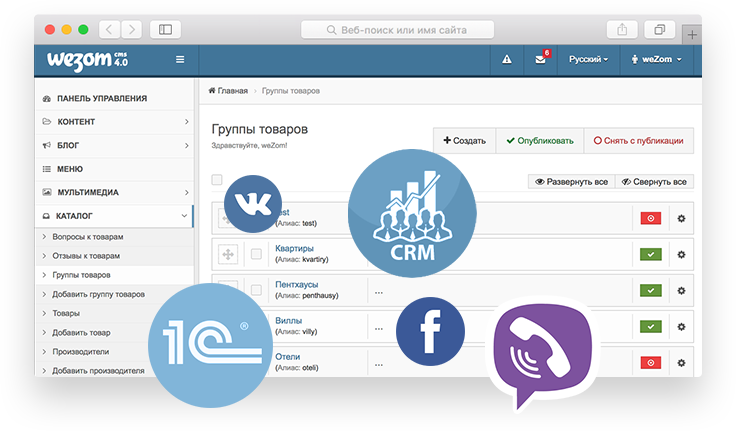
Task: Click the wezom cms 4.0 logo
Action: 87,61
